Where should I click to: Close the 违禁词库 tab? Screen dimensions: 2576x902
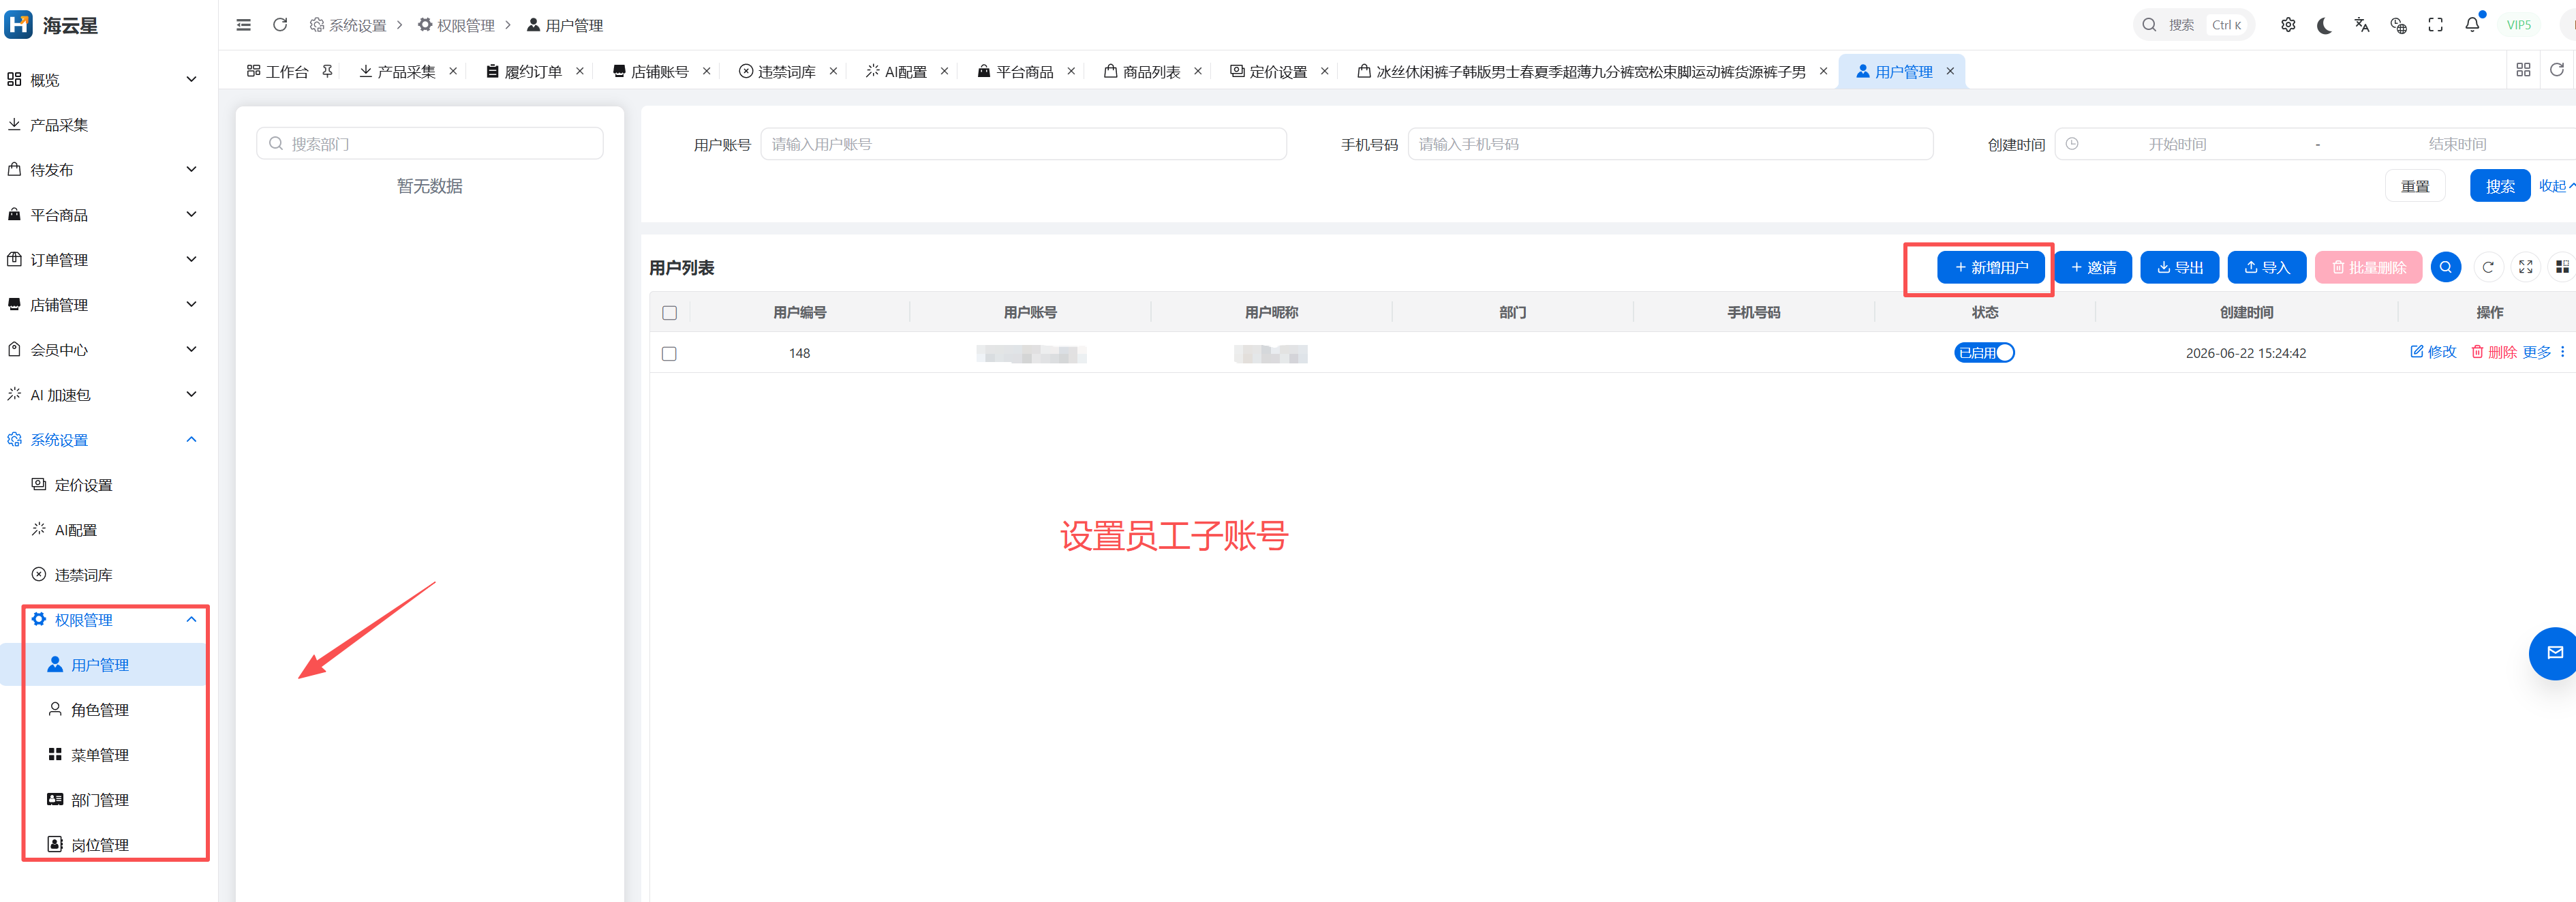[x=833, y=71]
